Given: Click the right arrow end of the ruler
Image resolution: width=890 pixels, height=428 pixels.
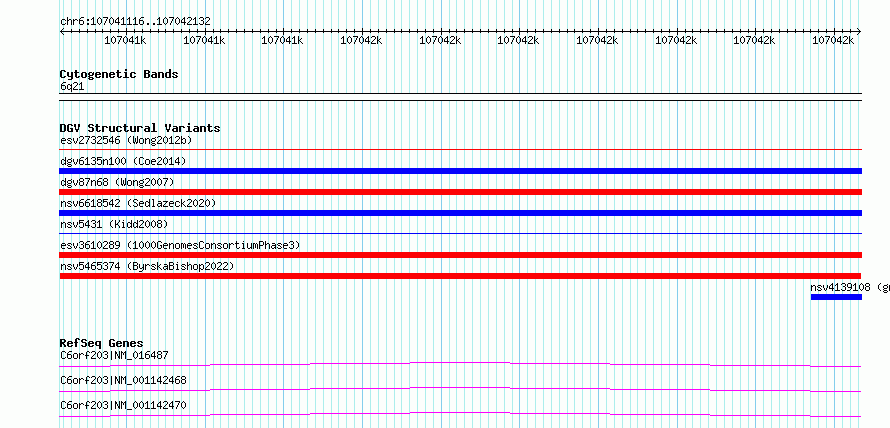Looking at the screenshot, I should [x=859, y=31].
